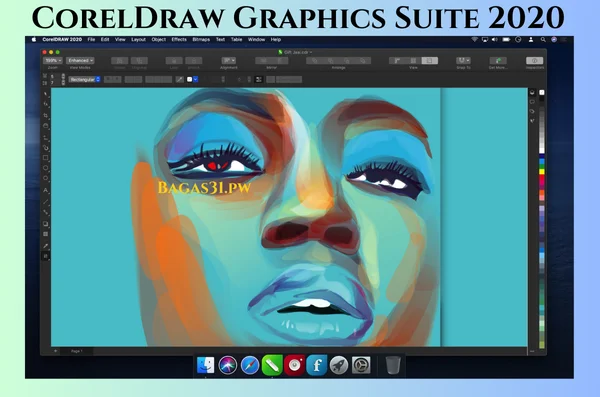Image resolution: width=600 pixels, height=397 pixels.
Task: Click the Group objects toolbar button
Action: point(119,60)
